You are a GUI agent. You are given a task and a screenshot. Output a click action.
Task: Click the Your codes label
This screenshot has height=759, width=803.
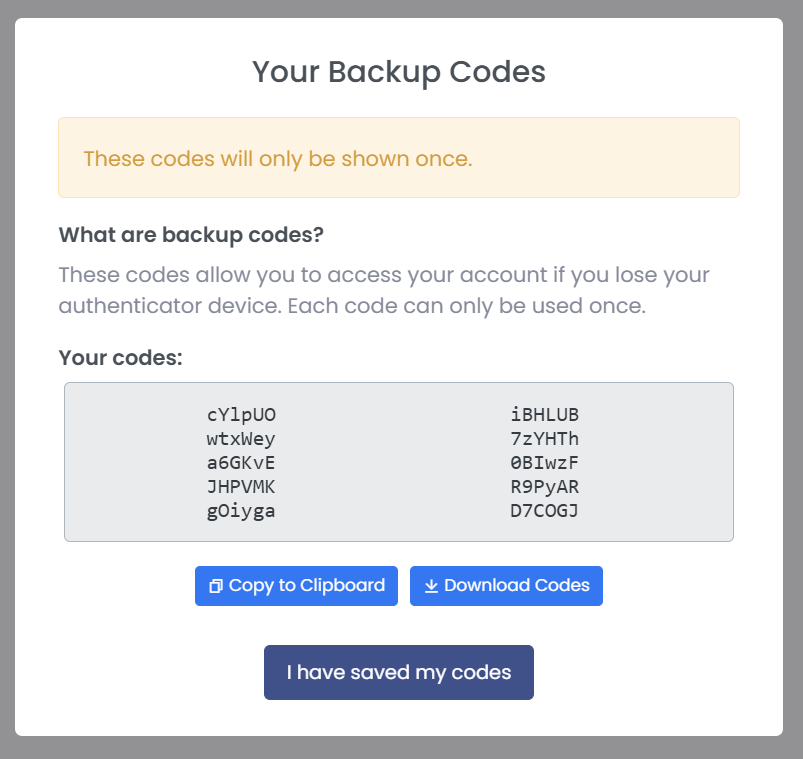point(120,357)
